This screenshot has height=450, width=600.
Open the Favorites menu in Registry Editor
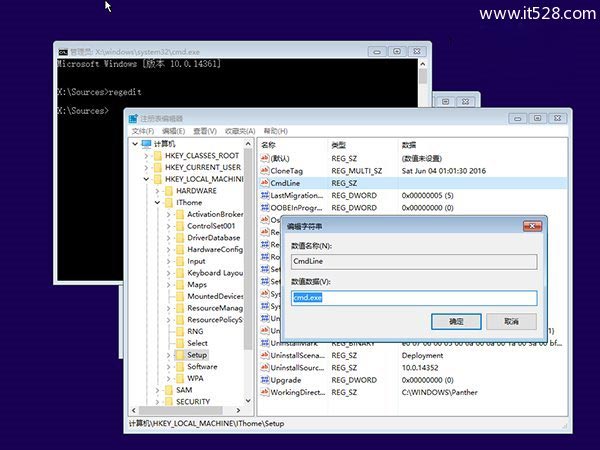tap(240, 131)
